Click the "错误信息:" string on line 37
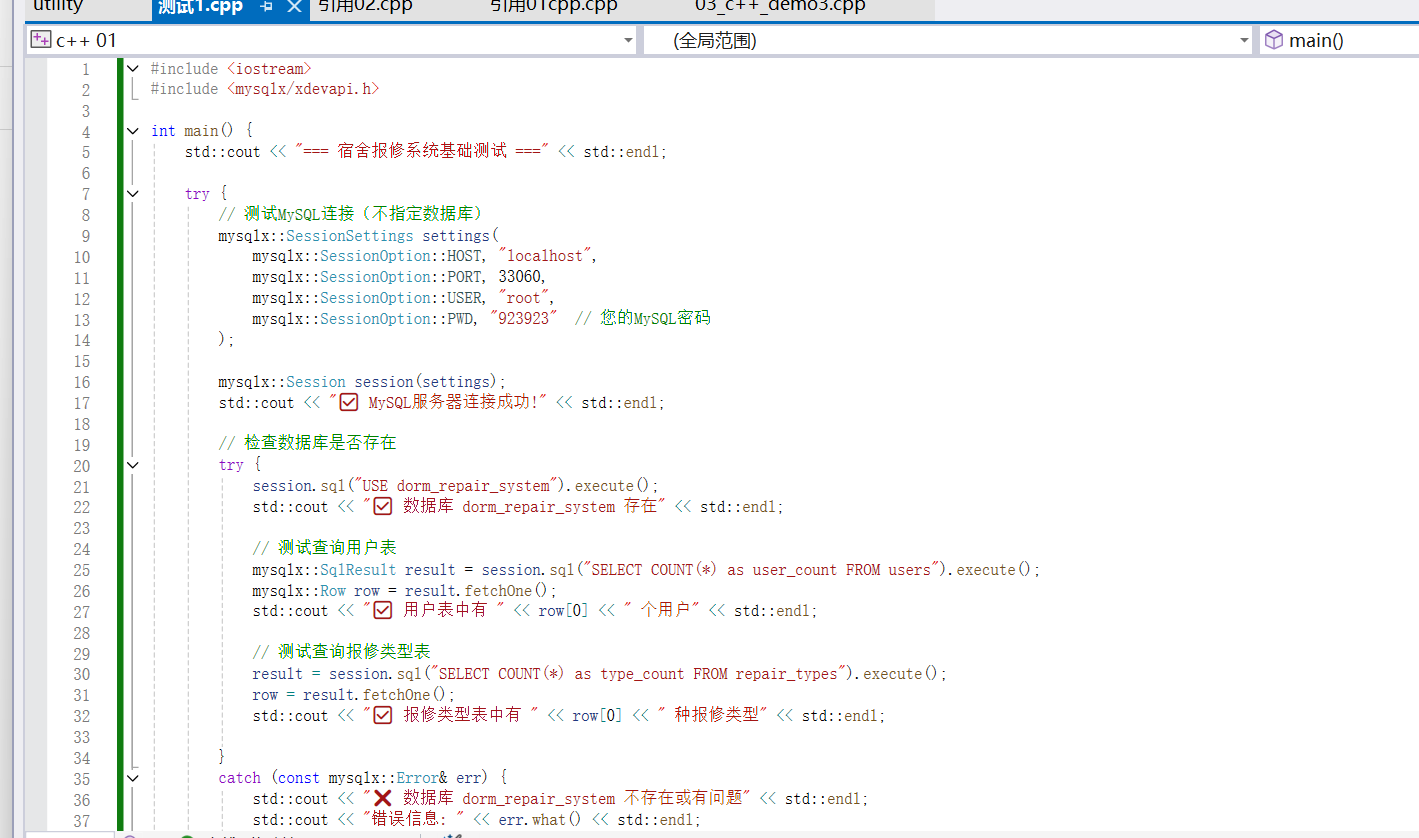This screenshot has width=1419, height=838. coord(411,820)
